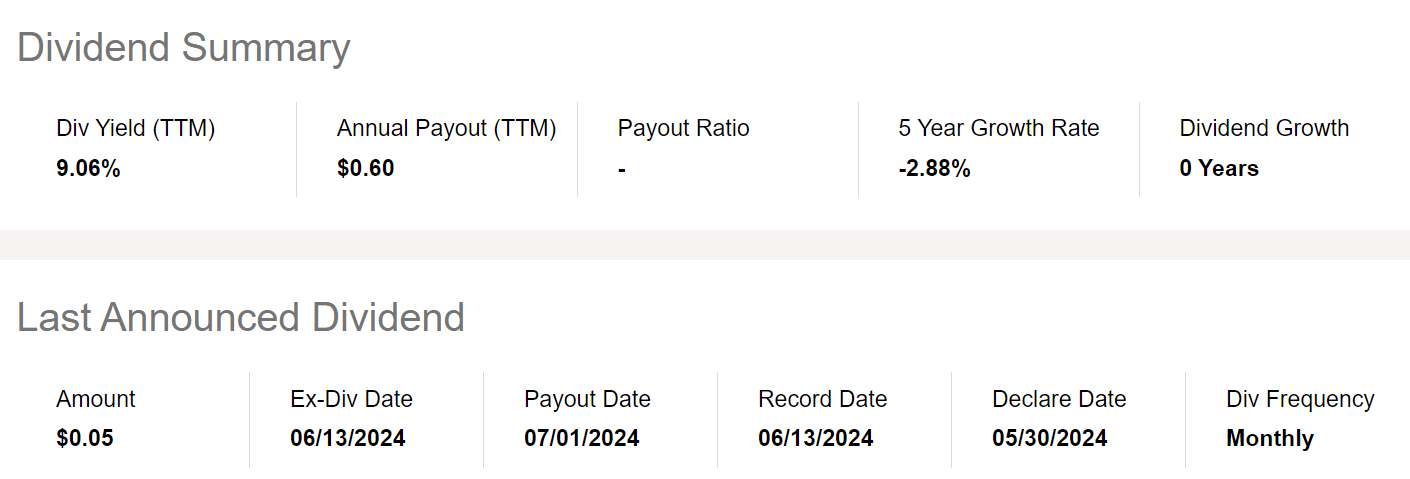Click the Dividend Summary heading
1410x479 pixels.
(x=183, y=48)
